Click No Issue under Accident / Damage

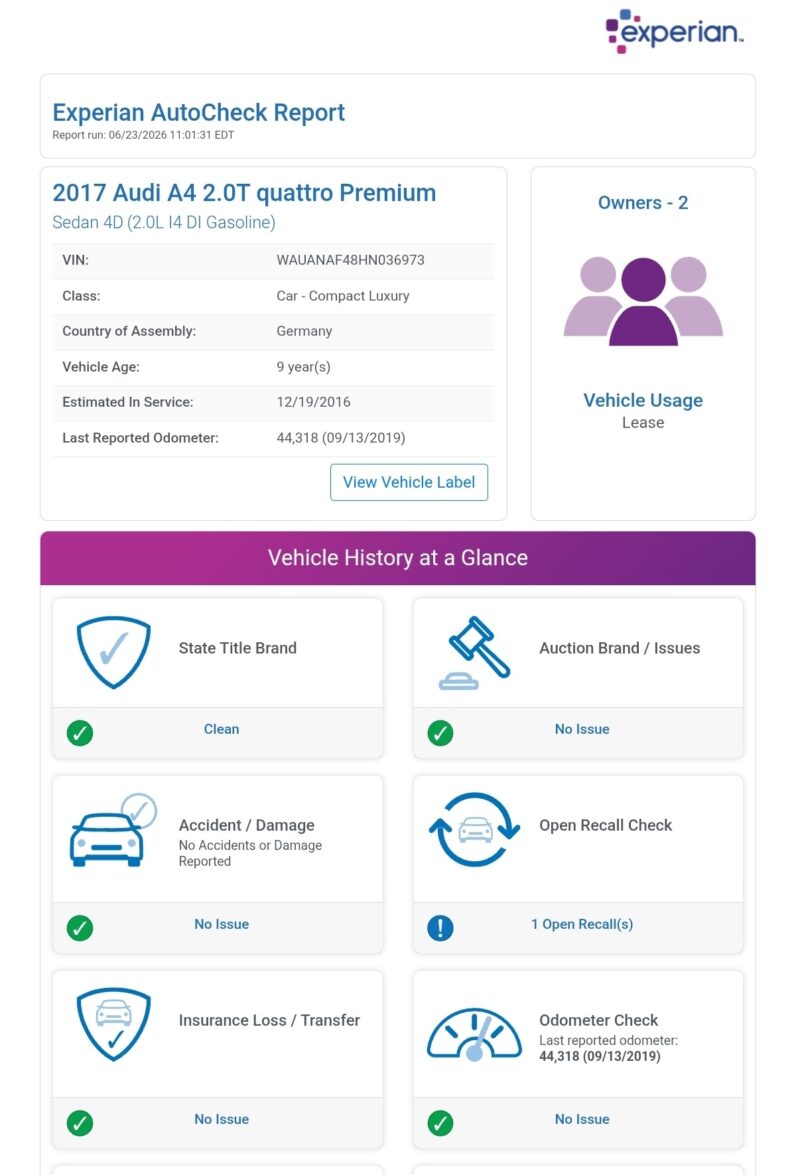[221, 924]
